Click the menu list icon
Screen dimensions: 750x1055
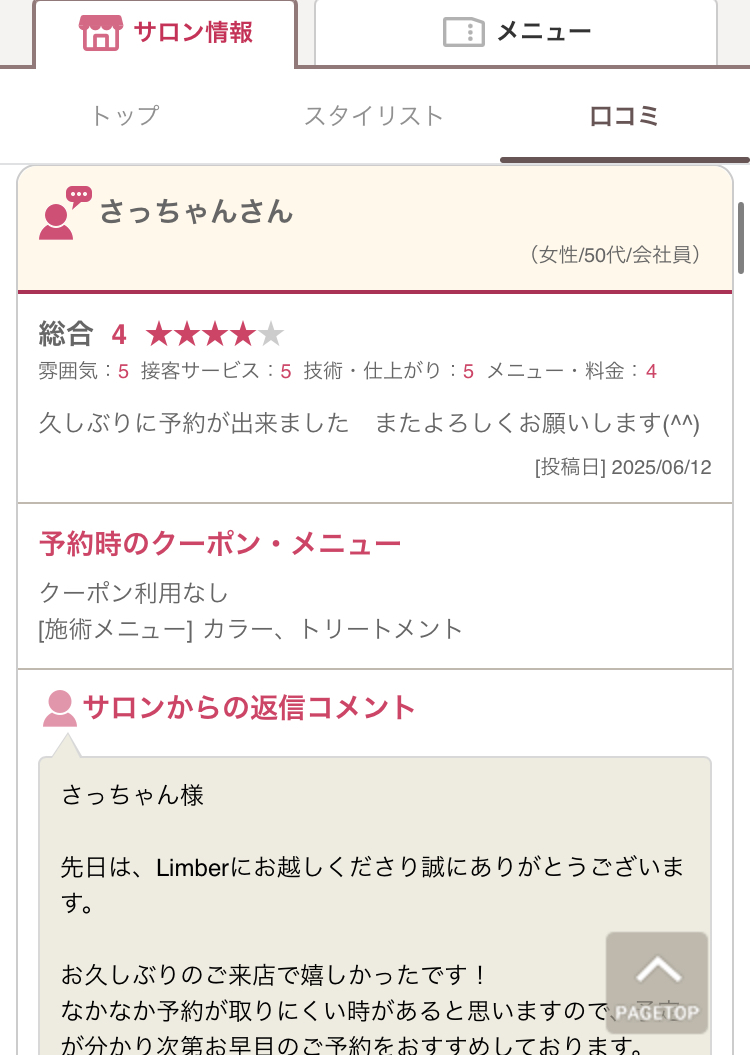pos(463,32)
